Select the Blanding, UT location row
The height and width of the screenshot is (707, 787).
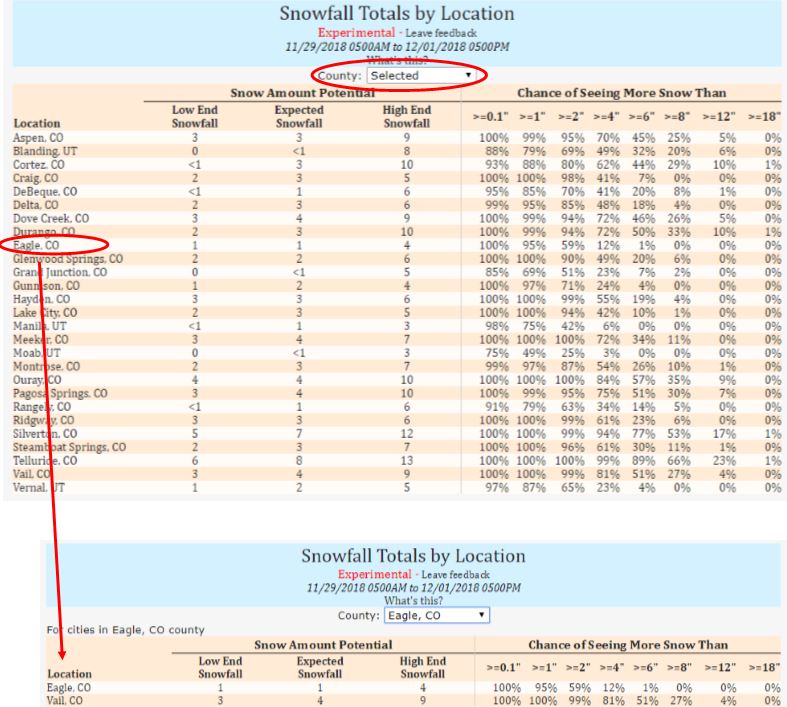click(x=397, y=151)
